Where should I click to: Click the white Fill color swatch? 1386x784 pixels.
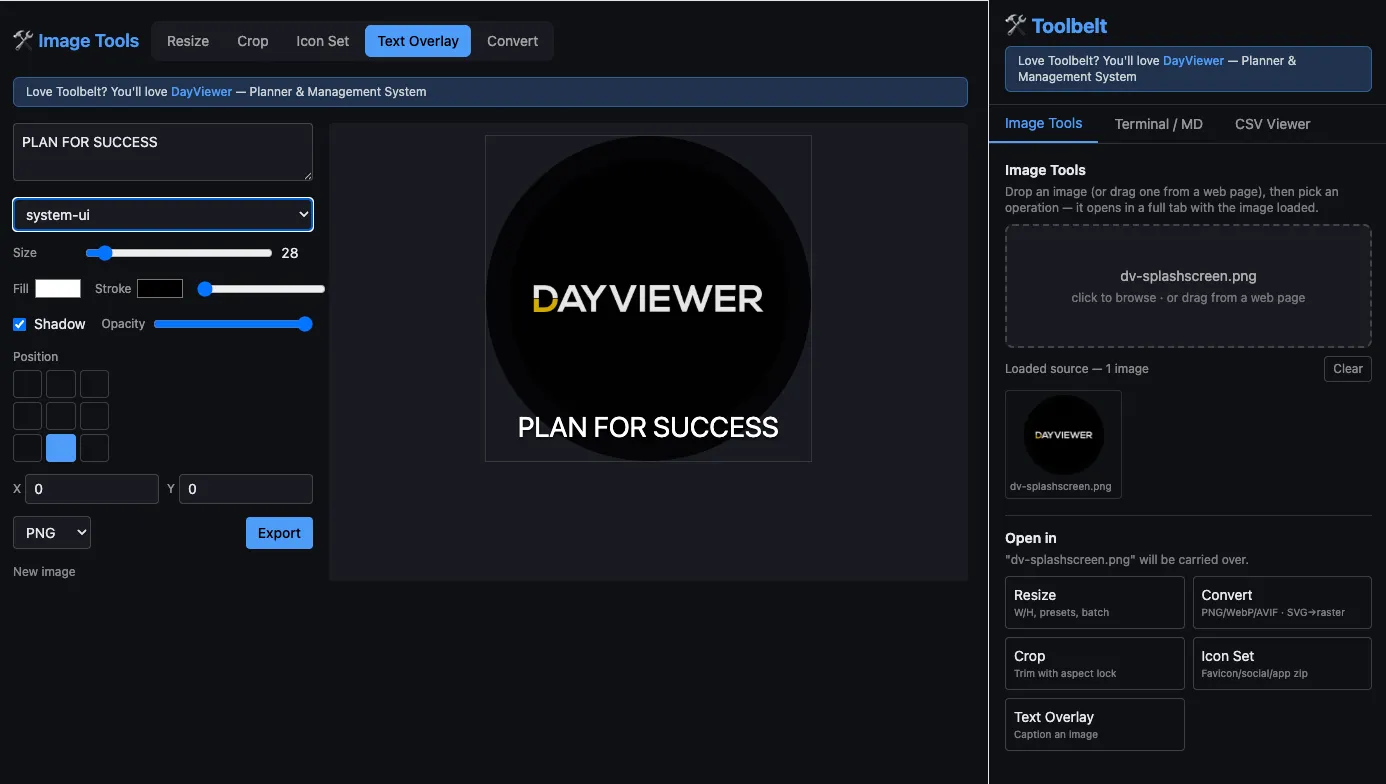pyautogui.click(x=58, y=288)
